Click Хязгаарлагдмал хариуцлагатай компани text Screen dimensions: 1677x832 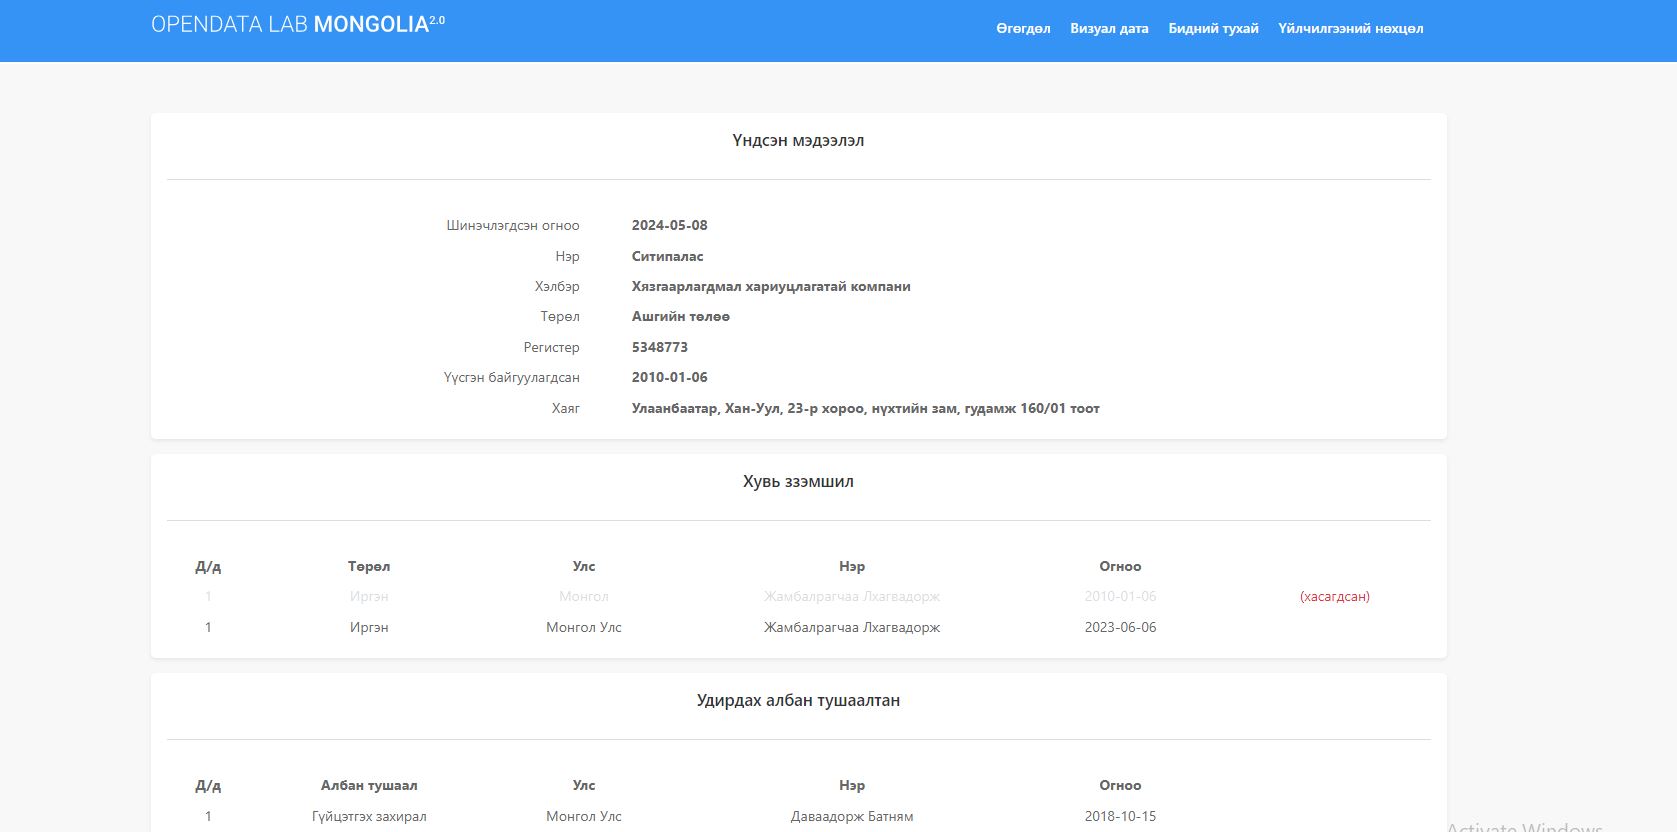[x=770, y=287]
